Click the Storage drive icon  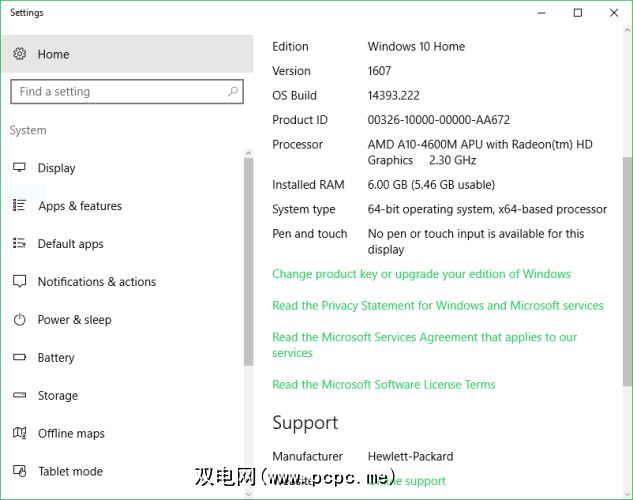pyautogui.click(x=19, y=395)
